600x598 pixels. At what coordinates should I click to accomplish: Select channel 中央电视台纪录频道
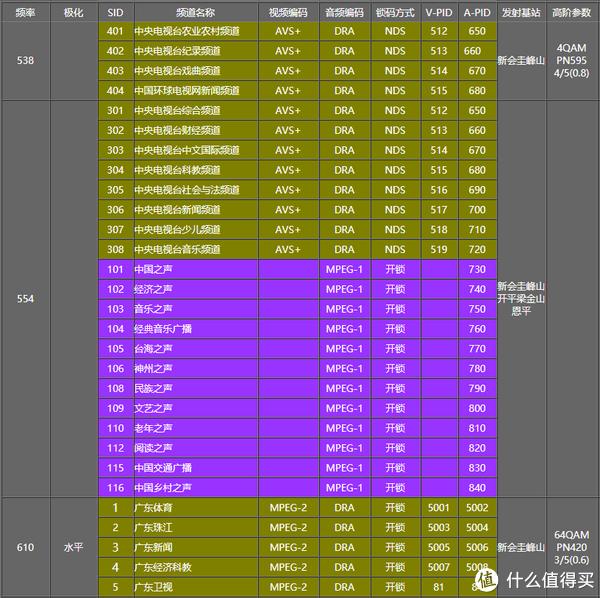(178, 51)
